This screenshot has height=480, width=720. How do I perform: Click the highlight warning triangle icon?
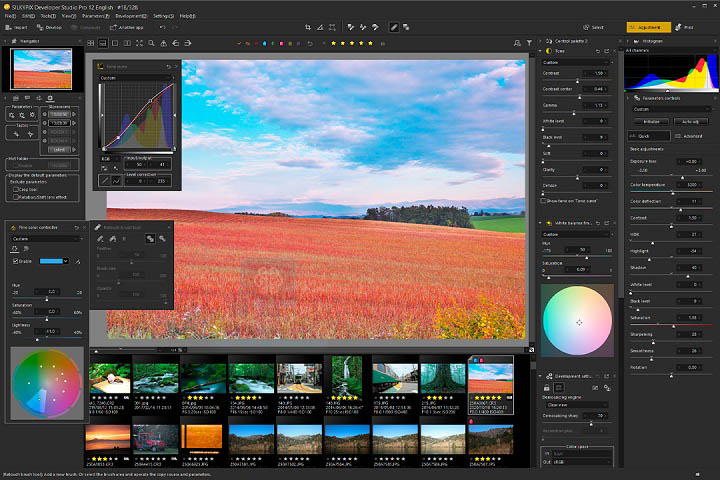coord(163,43)
